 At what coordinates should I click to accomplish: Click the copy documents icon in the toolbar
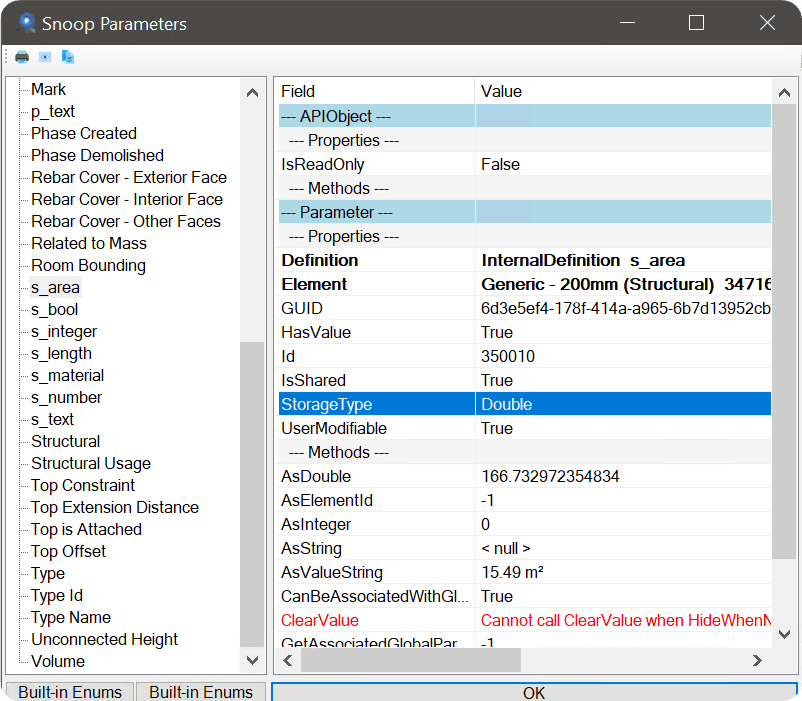(x=68, y=57)
